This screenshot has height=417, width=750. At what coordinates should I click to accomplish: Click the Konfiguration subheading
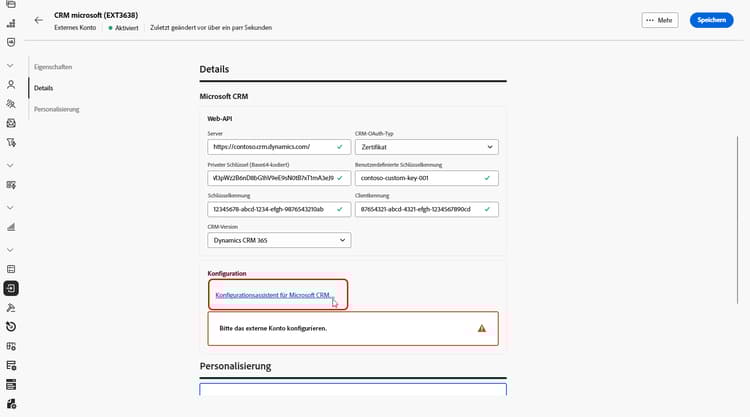pos(227,274)
